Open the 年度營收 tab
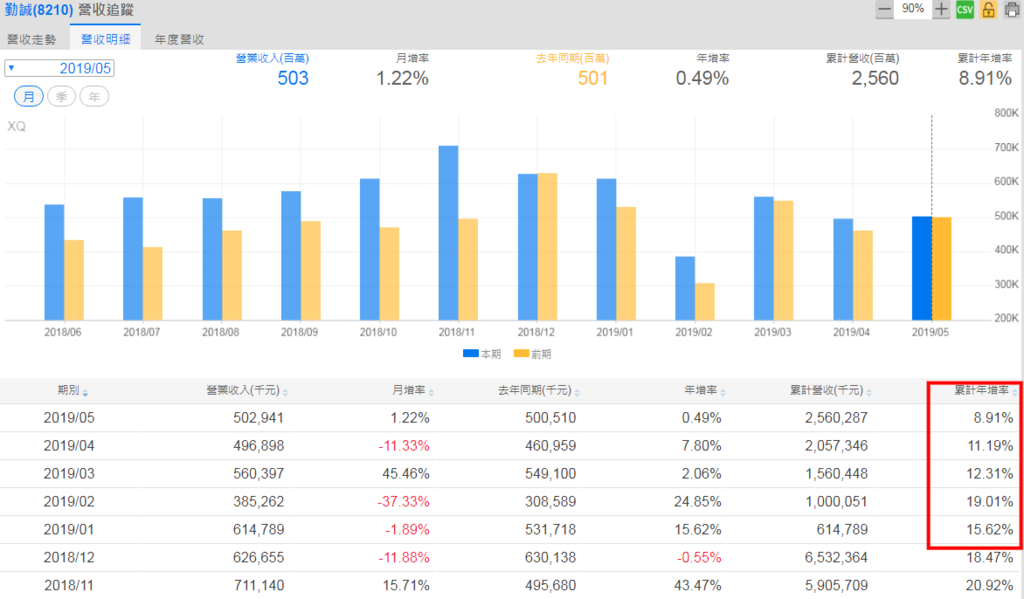 pos(179,39)
